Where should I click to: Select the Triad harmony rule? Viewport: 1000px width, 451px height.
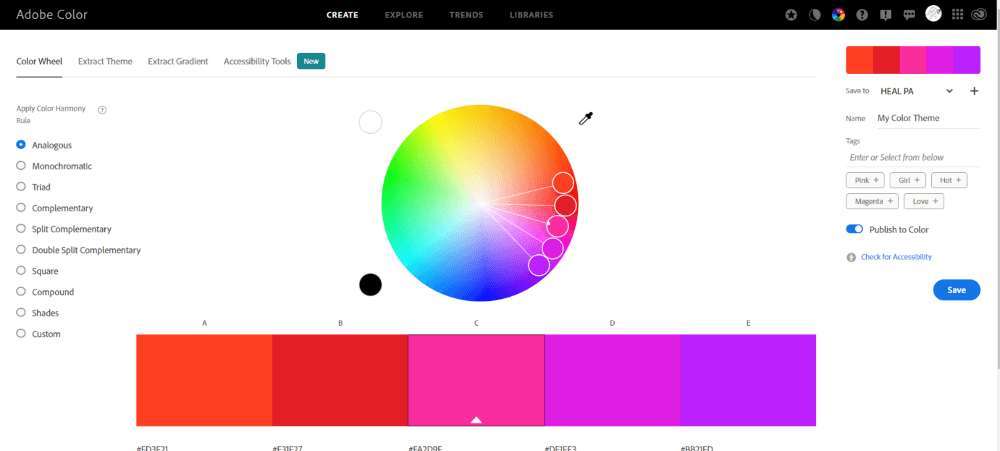21,187
